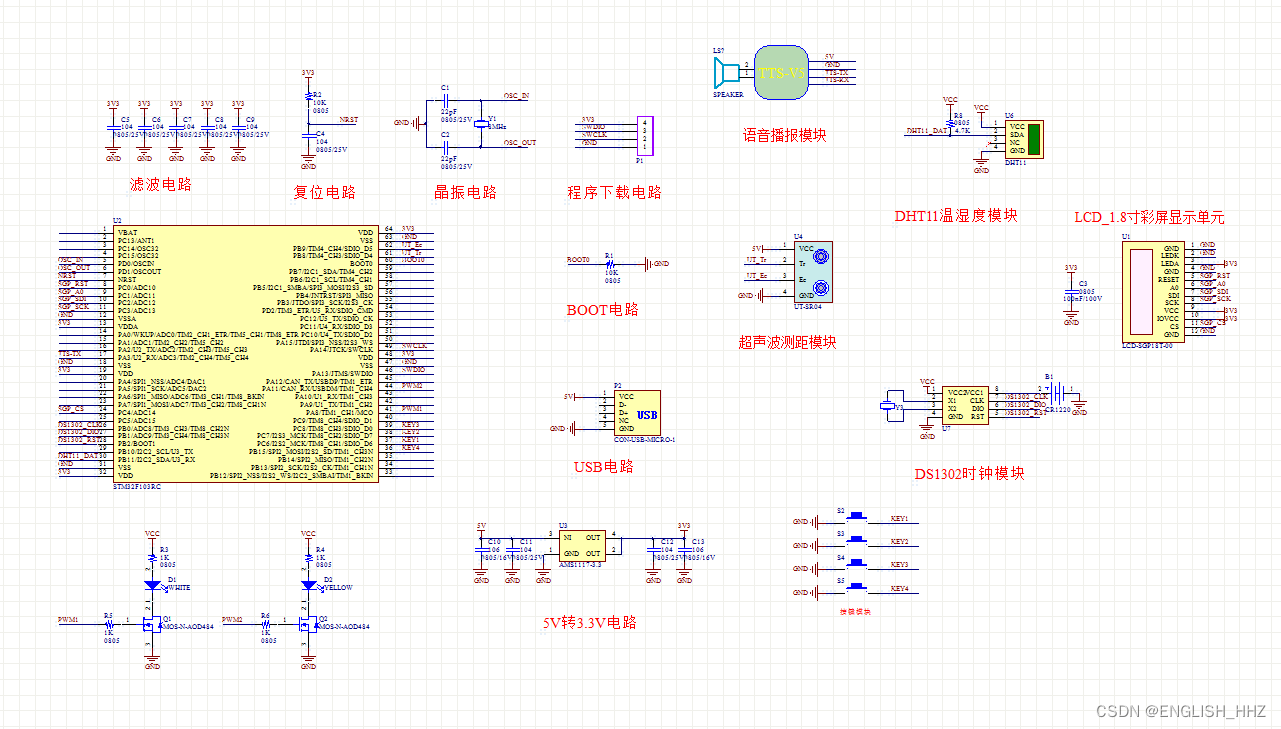Click the LCD_1.8寸彩屏显示单元 label

(x=1149, y=217)
